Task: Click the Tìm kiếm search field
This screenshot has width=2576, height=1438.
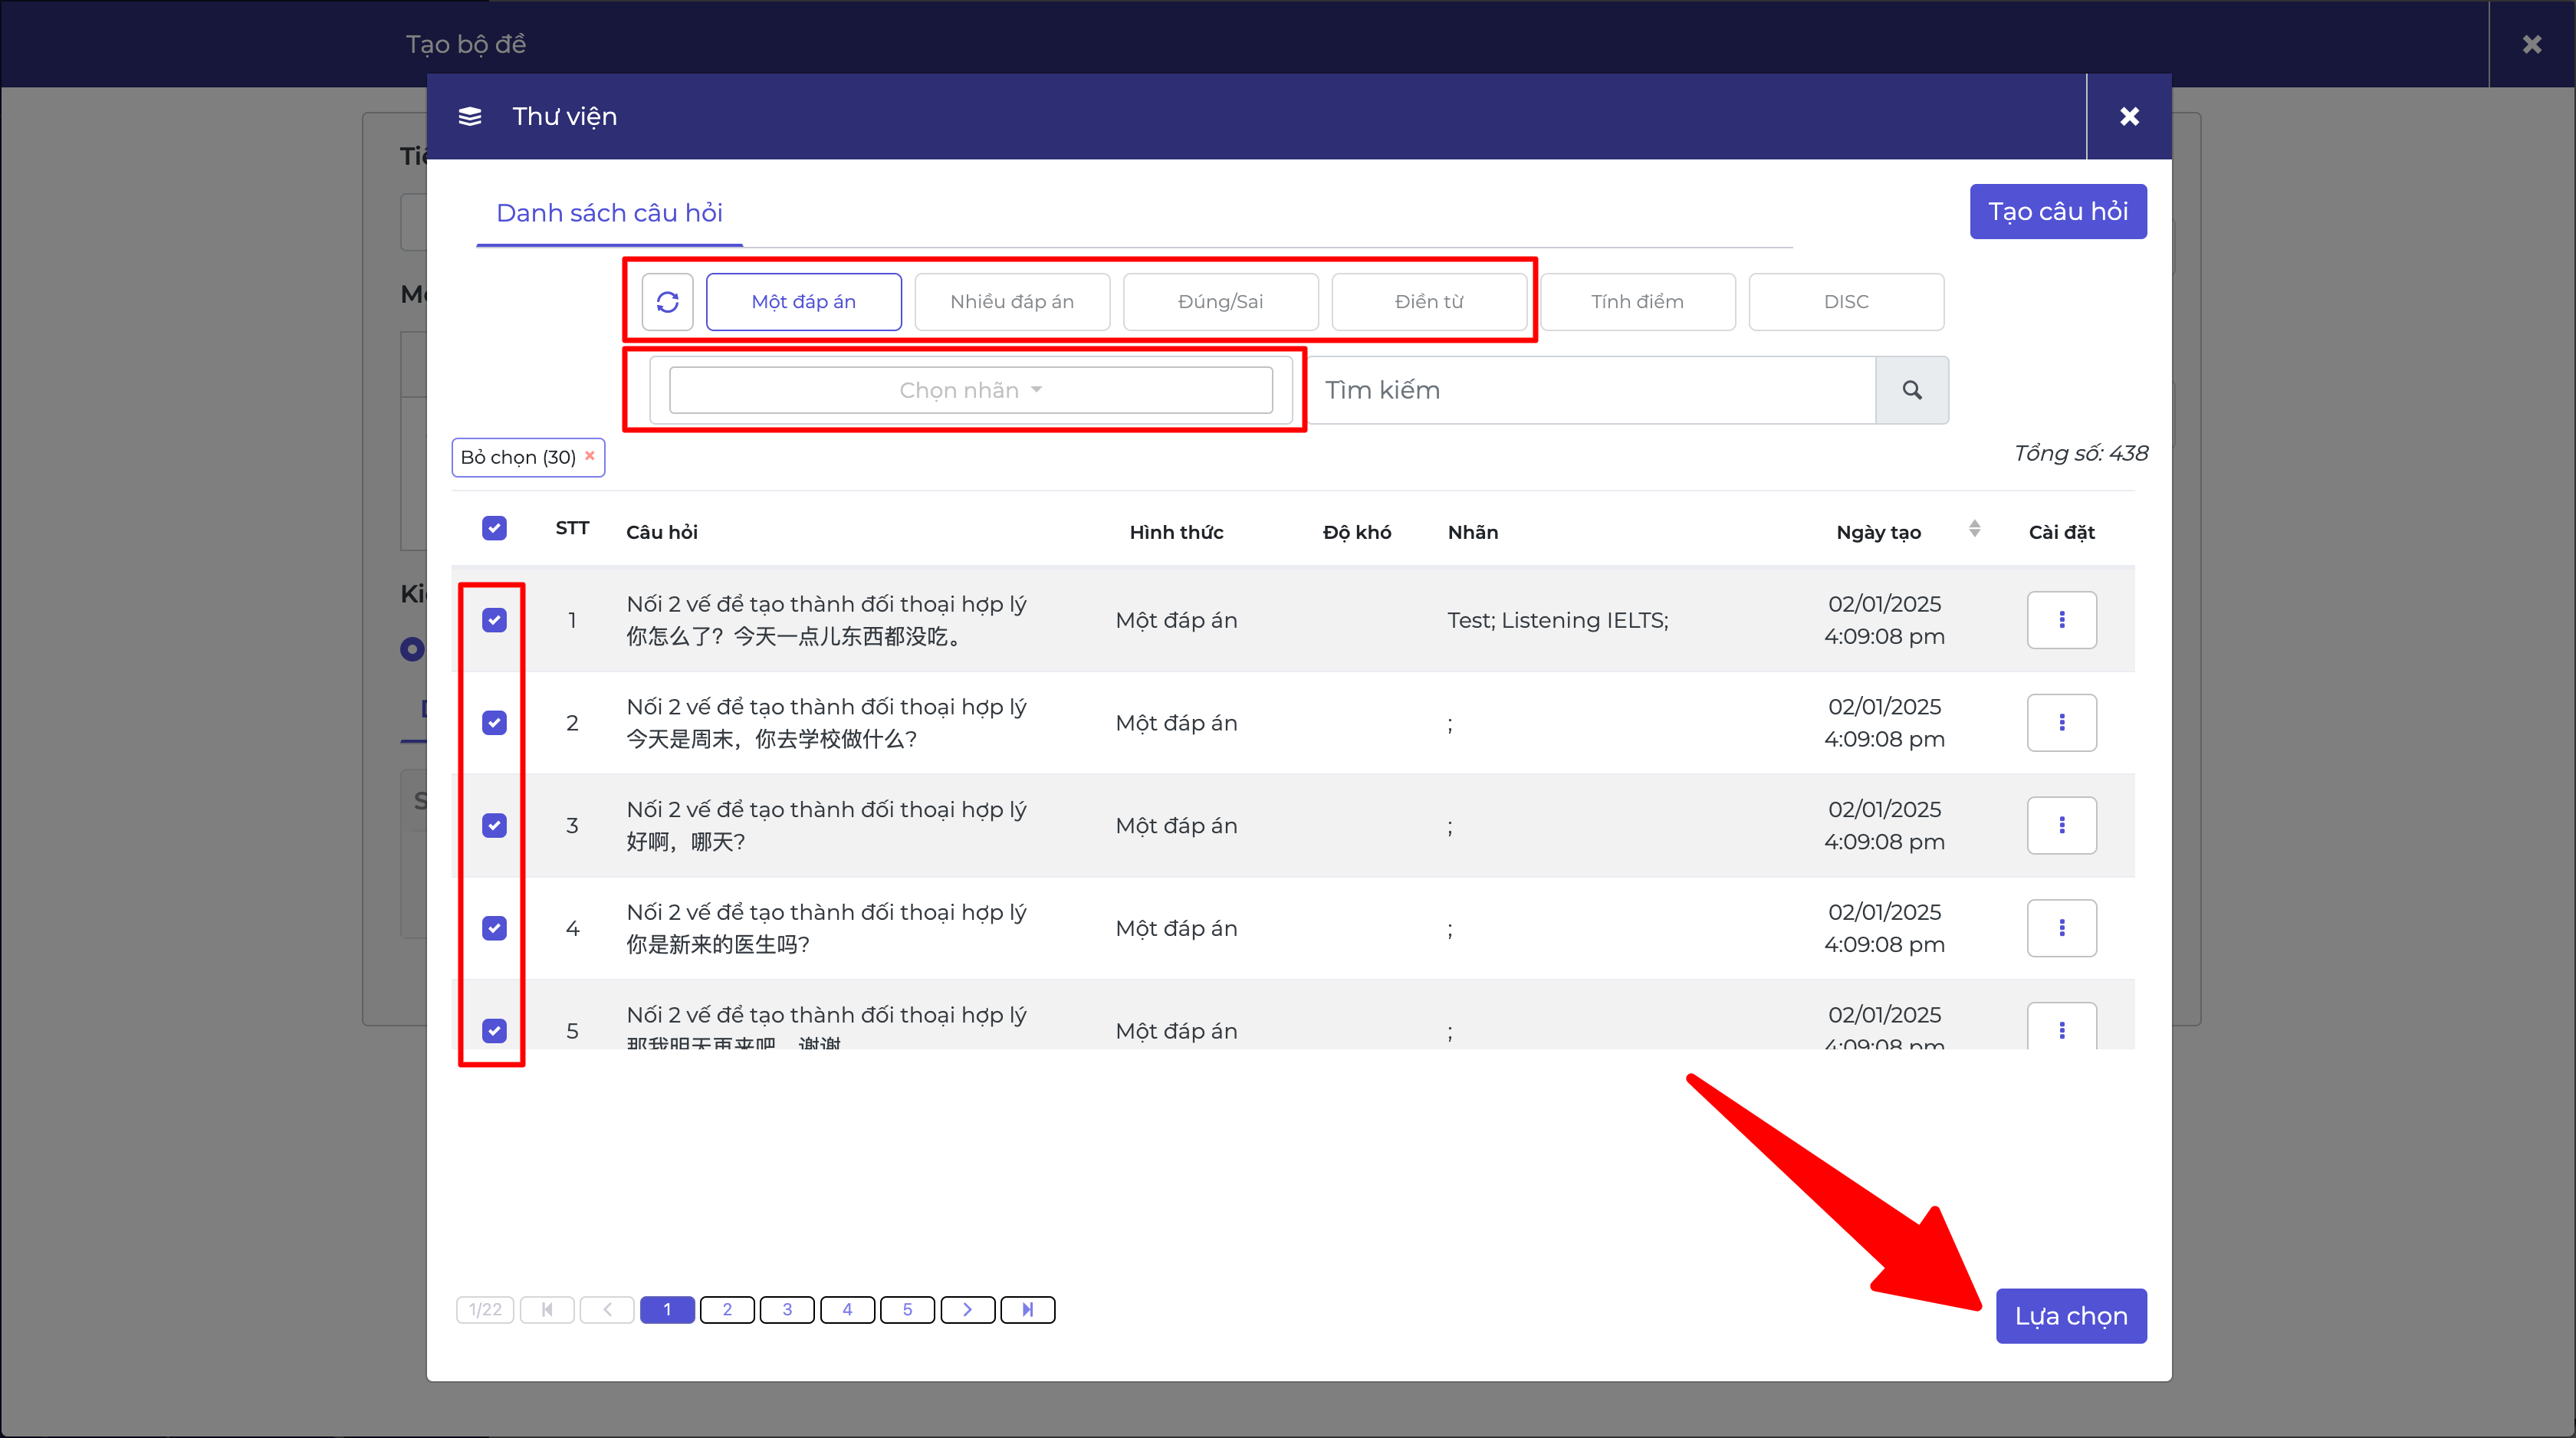Action: (x=1590, y=390)
